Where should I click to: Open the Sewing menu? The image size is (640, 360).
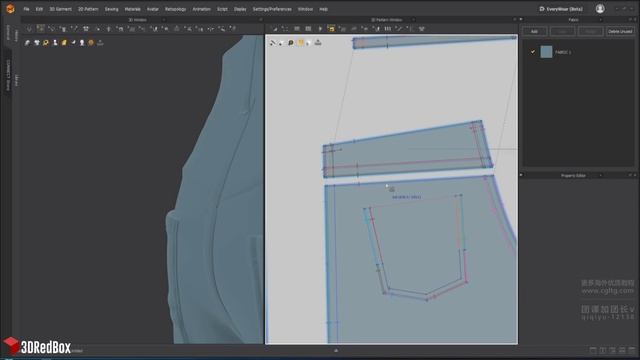click(111, 9)
